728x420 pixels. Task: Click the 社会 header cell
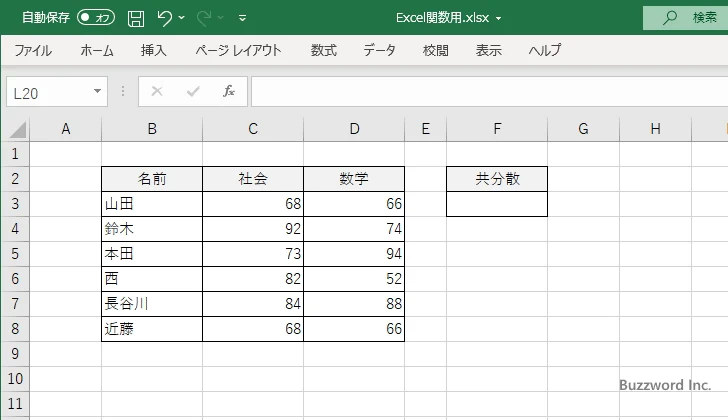(253, 179)
